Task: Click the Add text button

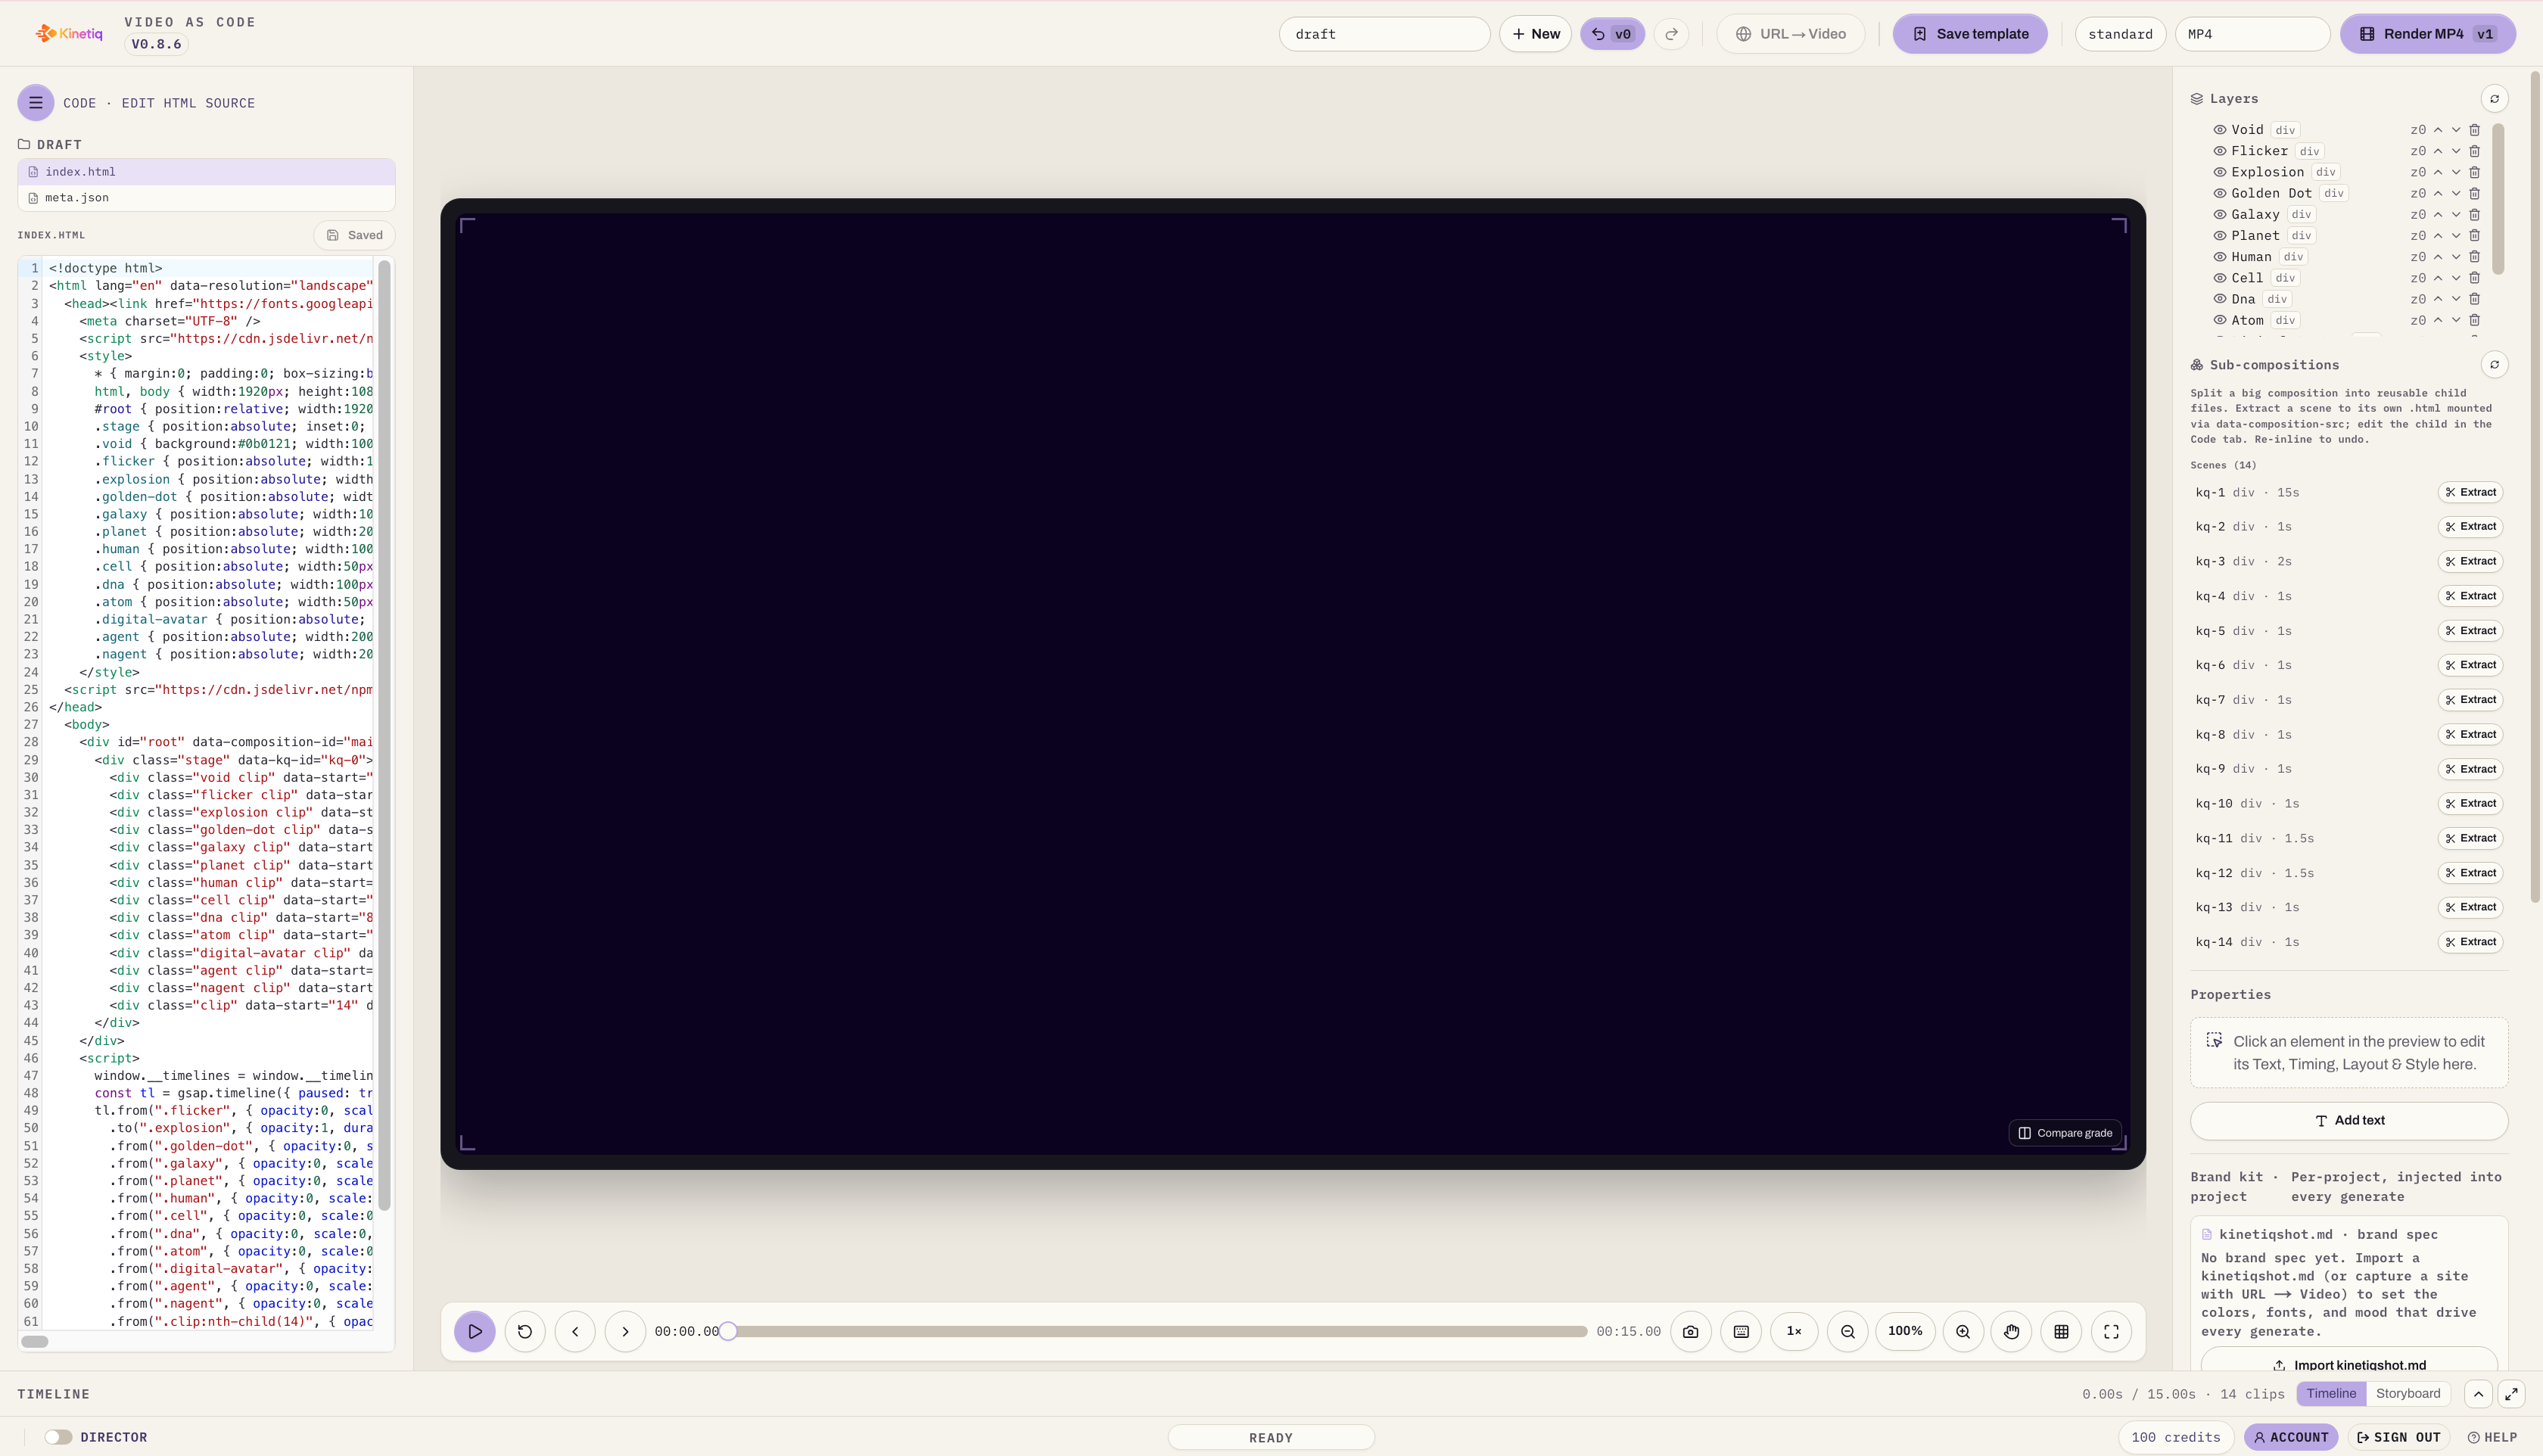Action: (2348, 1120)
